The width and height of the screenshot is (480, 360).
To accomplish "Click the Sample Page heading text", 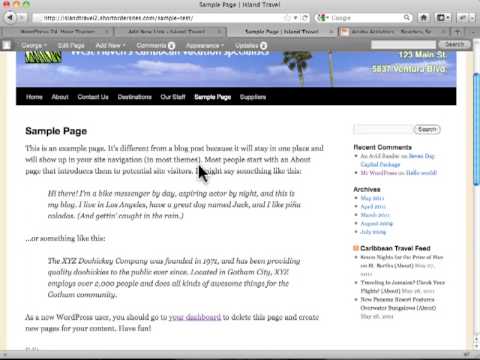I will tap(56, 131).
